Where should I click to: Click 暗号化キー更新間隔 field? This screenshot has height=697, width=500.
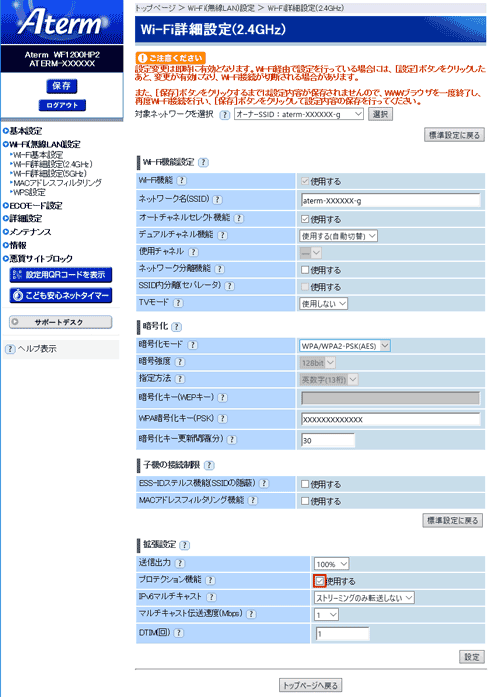328,440
